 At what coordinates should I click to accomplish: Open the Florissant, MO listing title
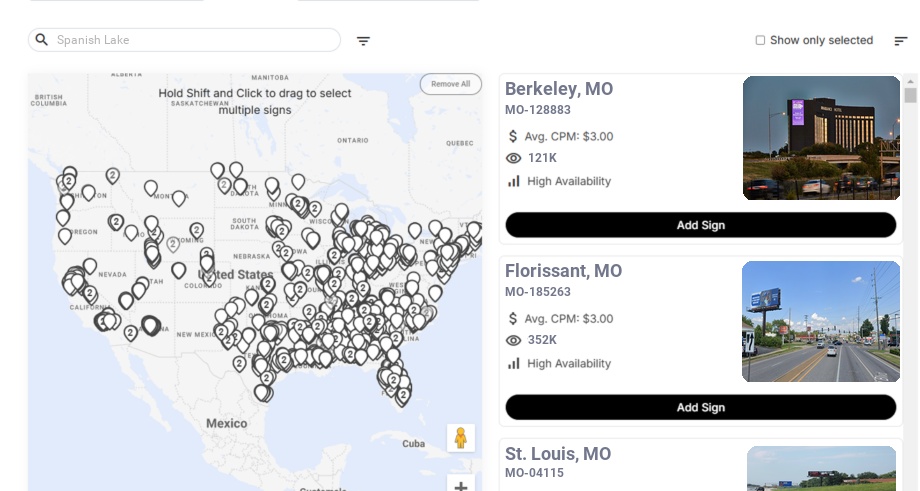(x=563, y=271)
